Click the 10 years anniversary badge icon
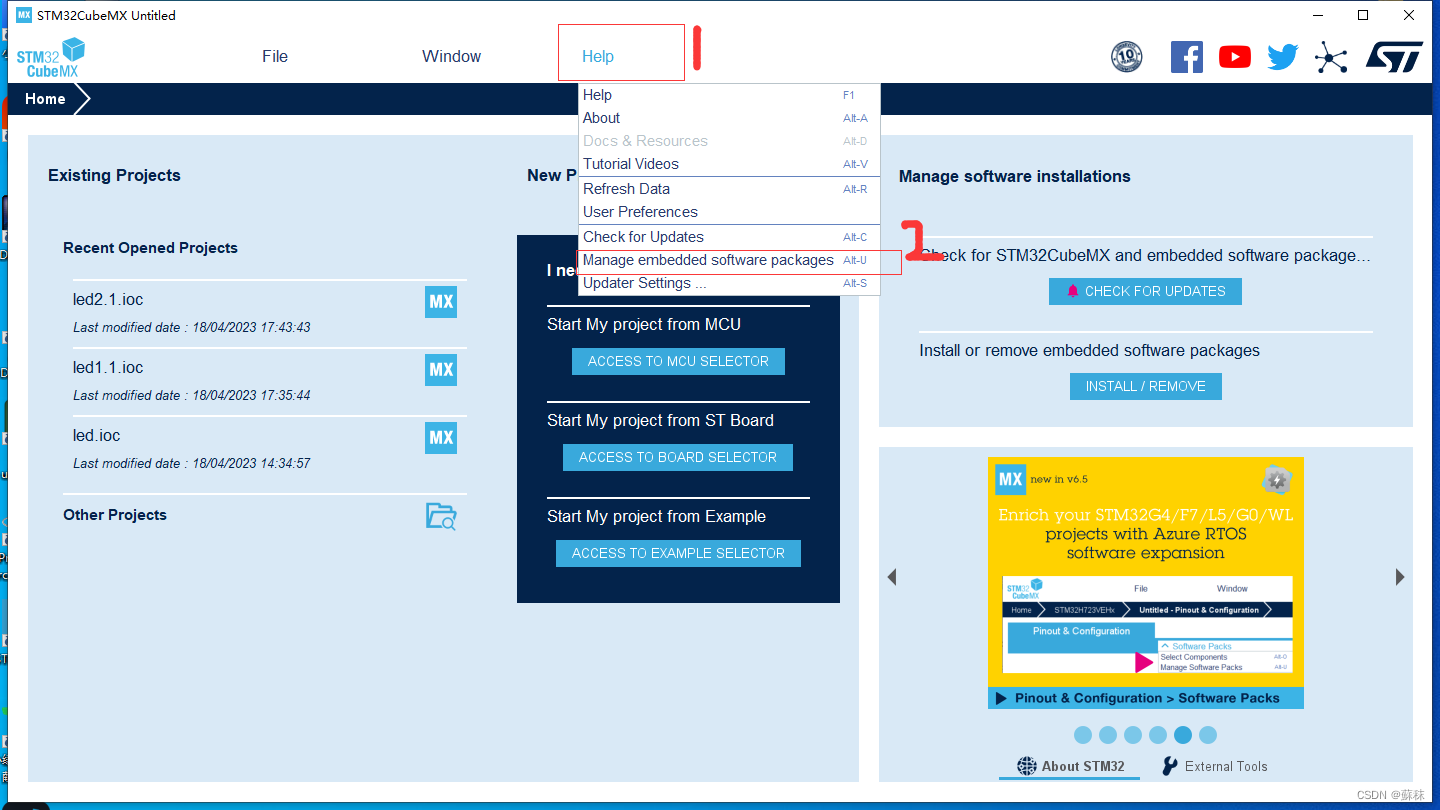The height and width of the screenshot is (810, 1440). [1127, 57]
